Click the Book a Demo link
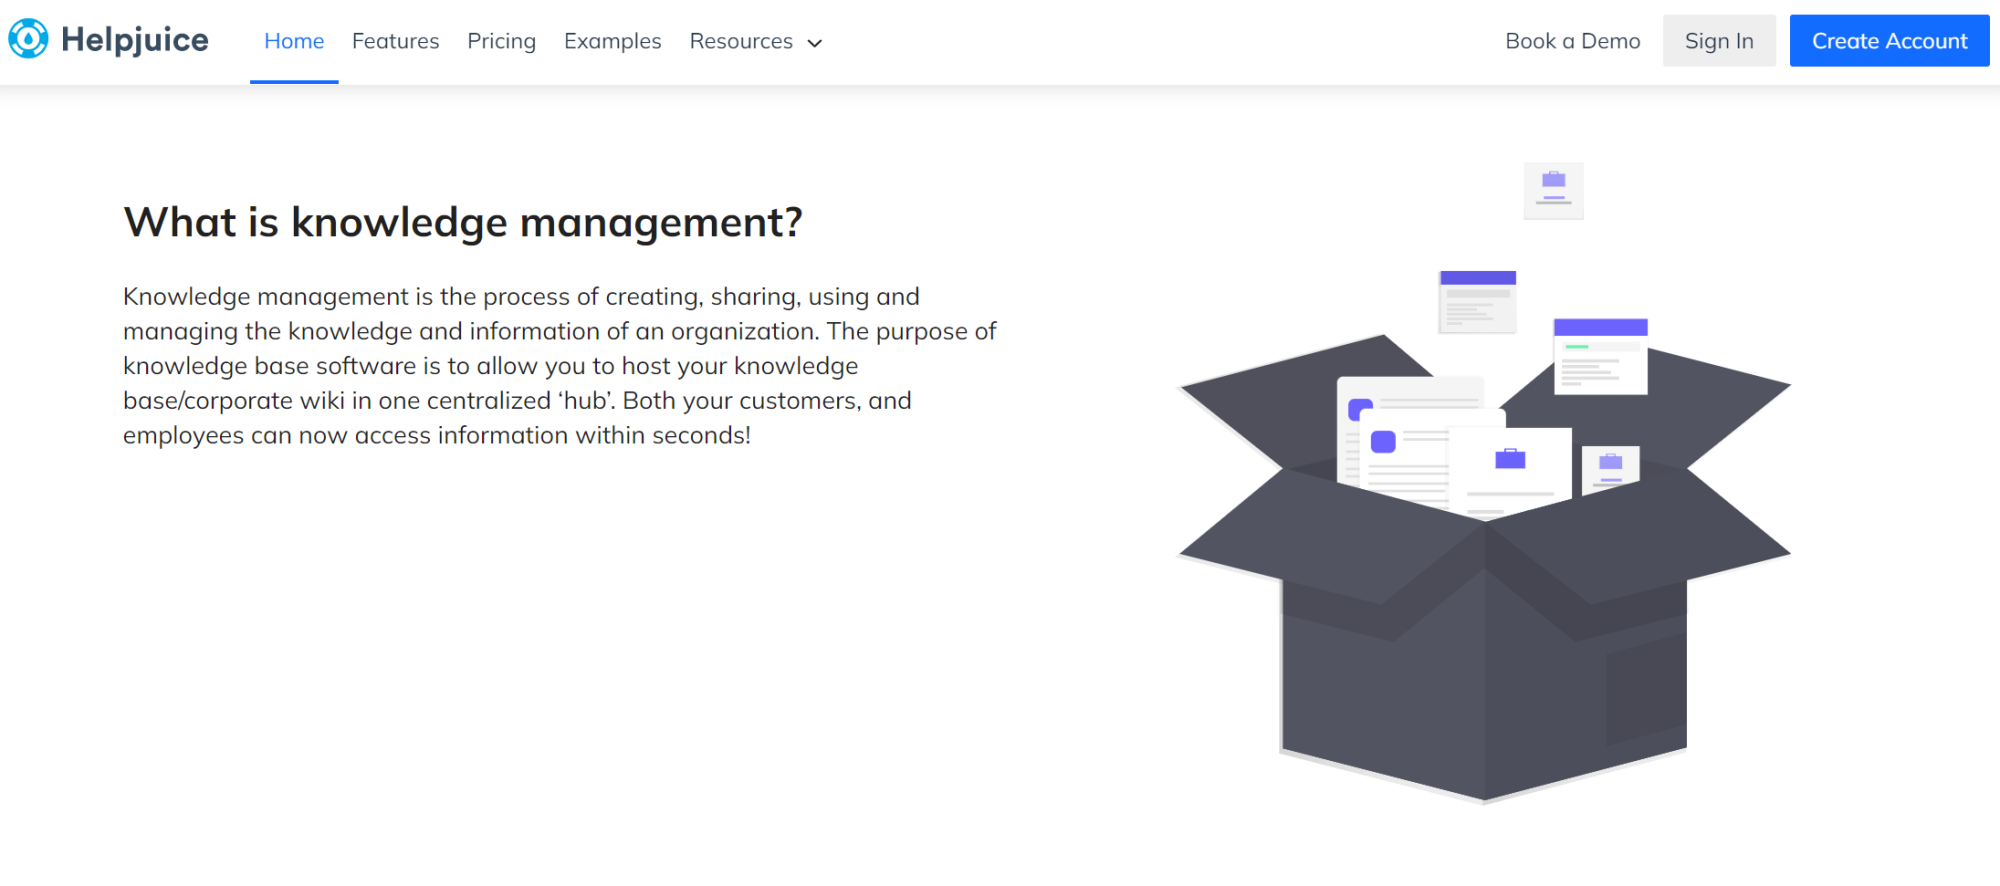 pos(1572,41)
